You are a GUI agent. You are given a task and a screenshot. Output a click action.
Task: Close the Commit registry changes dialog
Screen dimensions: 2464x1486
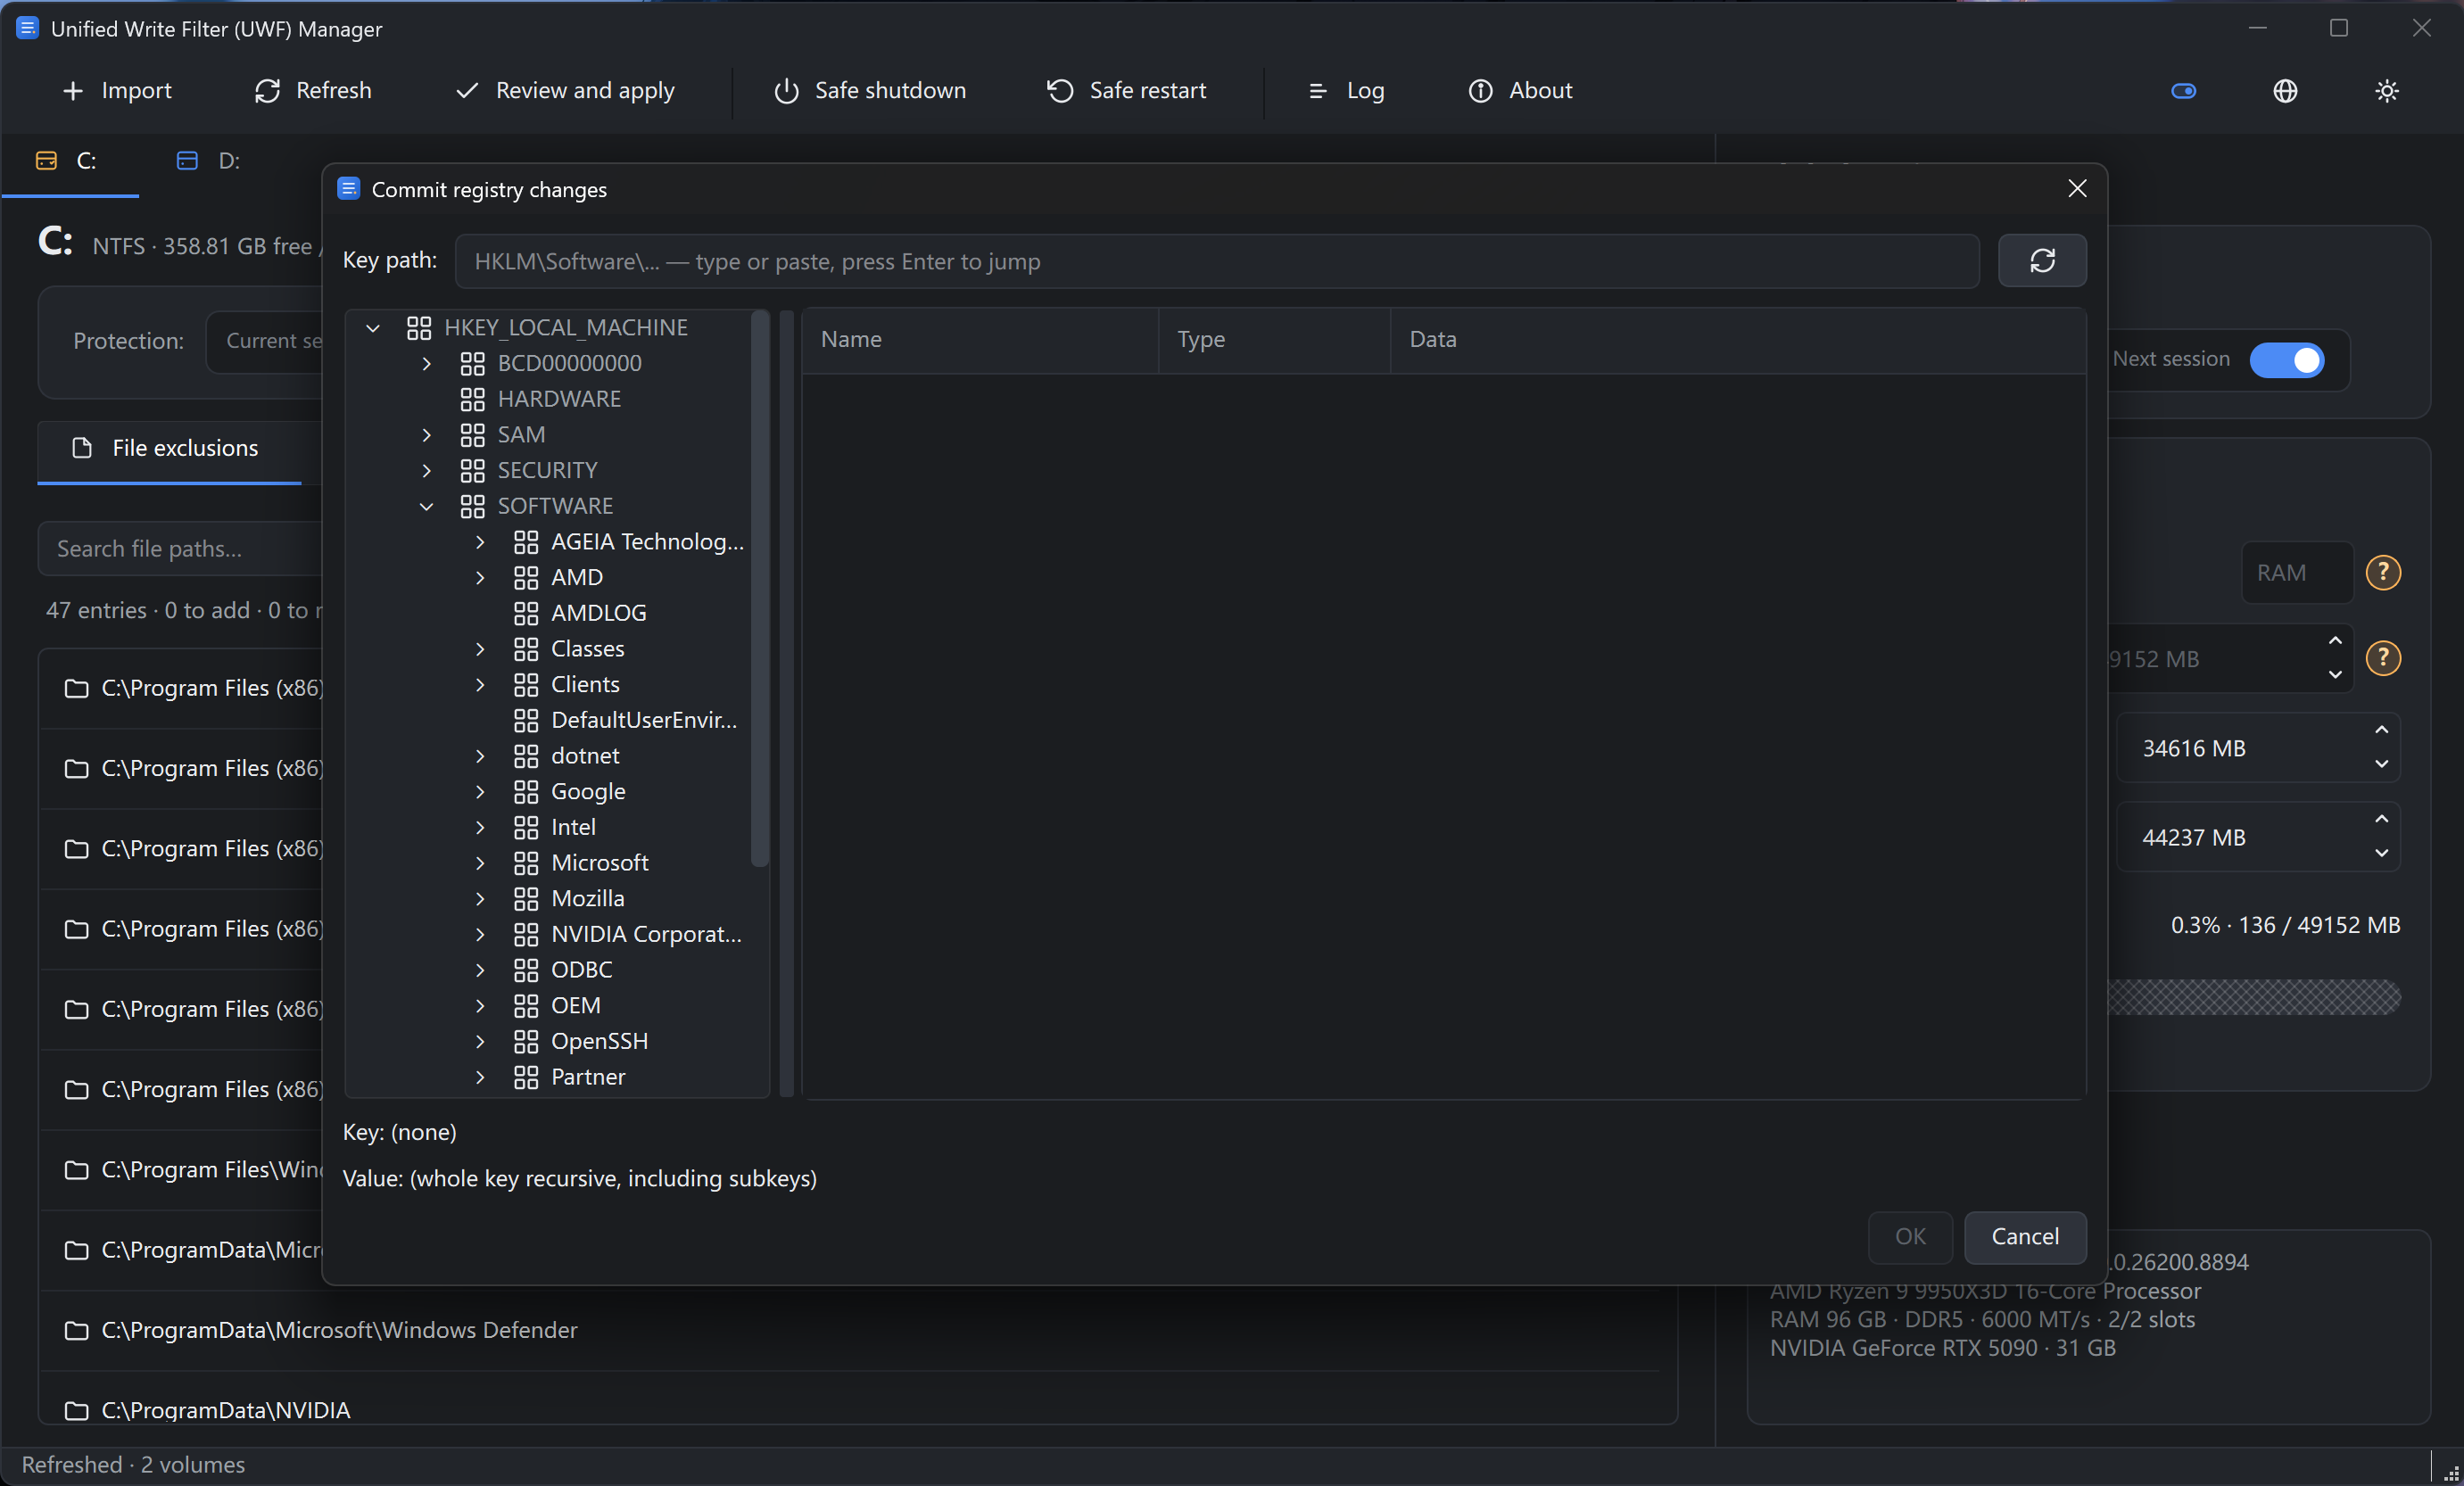(x=2077, y=189)
